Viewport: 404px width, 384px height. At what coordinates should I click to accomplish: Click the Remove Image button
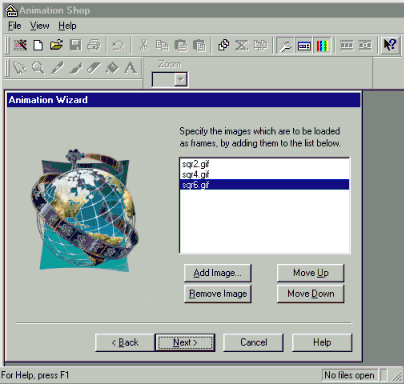click(217, 294)
